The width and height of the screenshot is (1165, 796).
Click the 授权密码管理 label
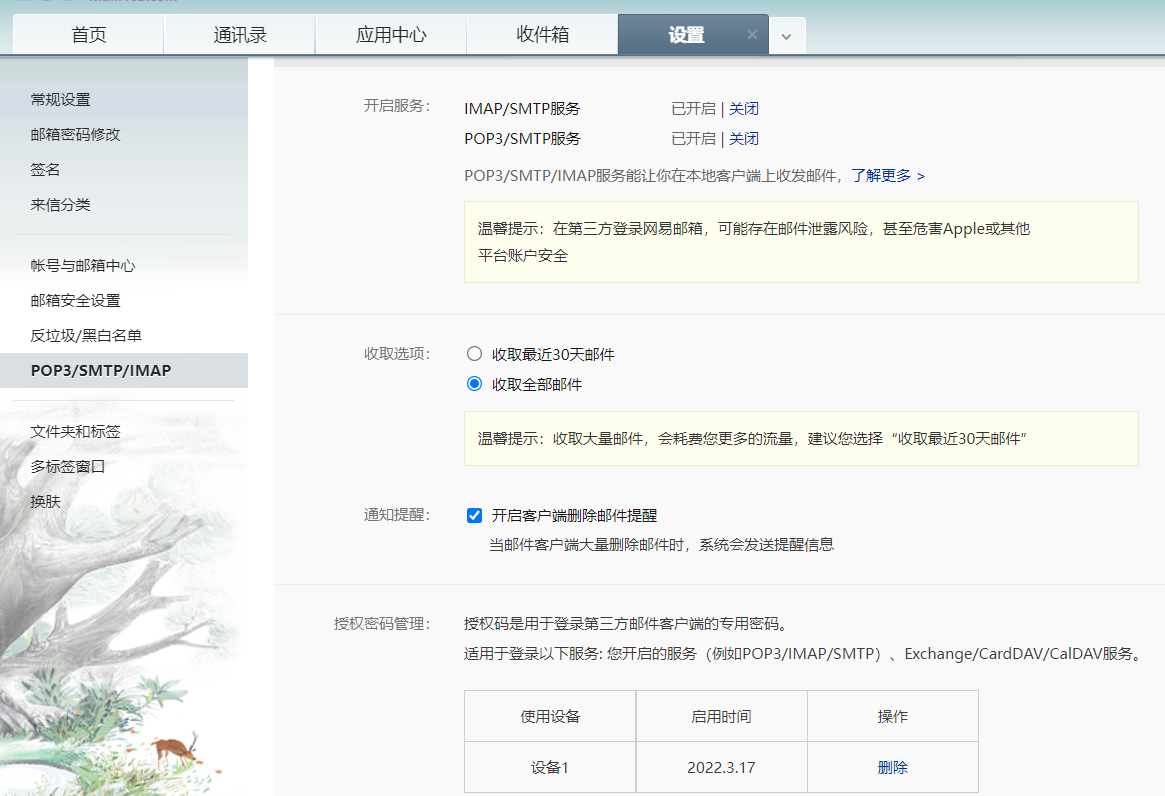click(382, 624)
